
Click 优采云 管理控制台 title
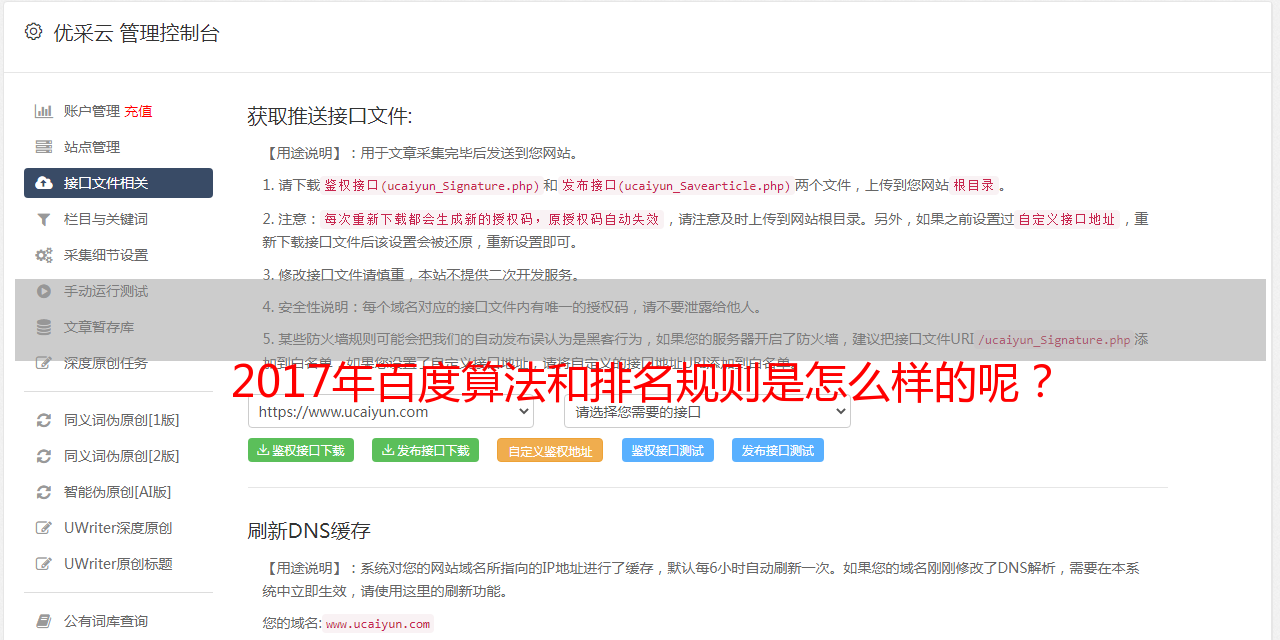[x=136, y=33]
